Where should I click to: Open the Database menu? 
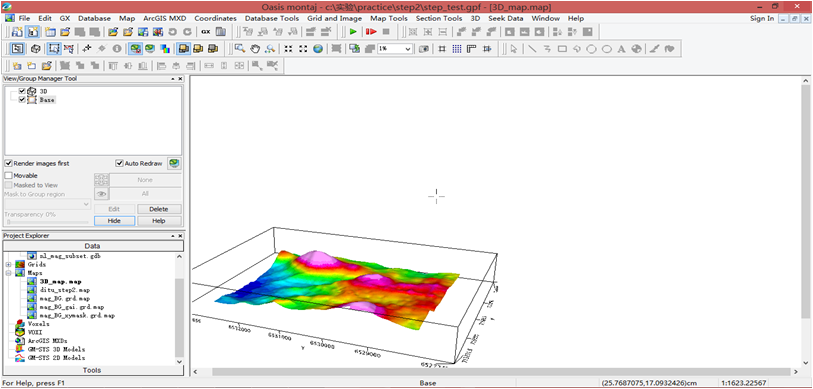point(94,18)
